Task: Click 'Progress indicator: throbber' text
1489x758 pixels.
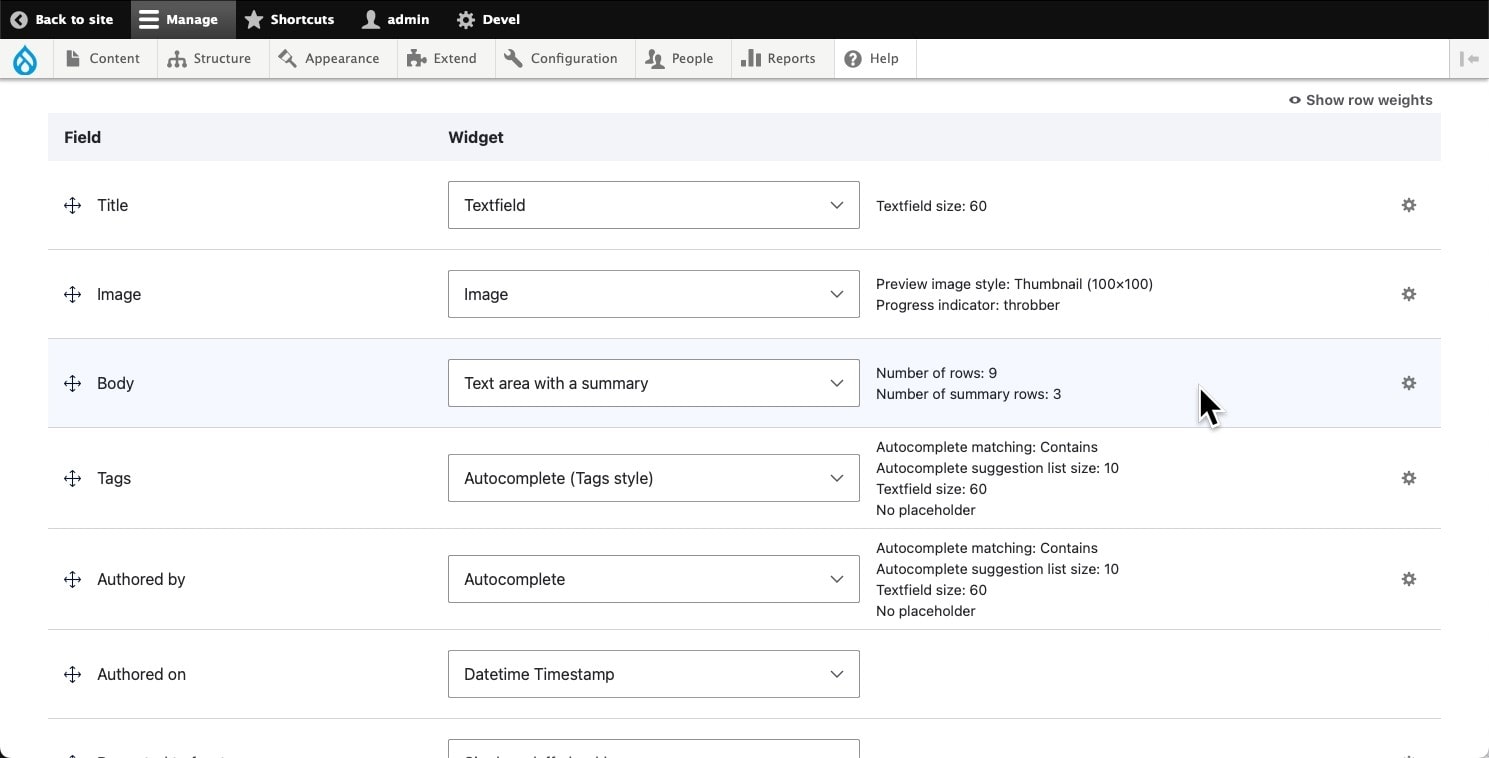Action: click(967, 305)
